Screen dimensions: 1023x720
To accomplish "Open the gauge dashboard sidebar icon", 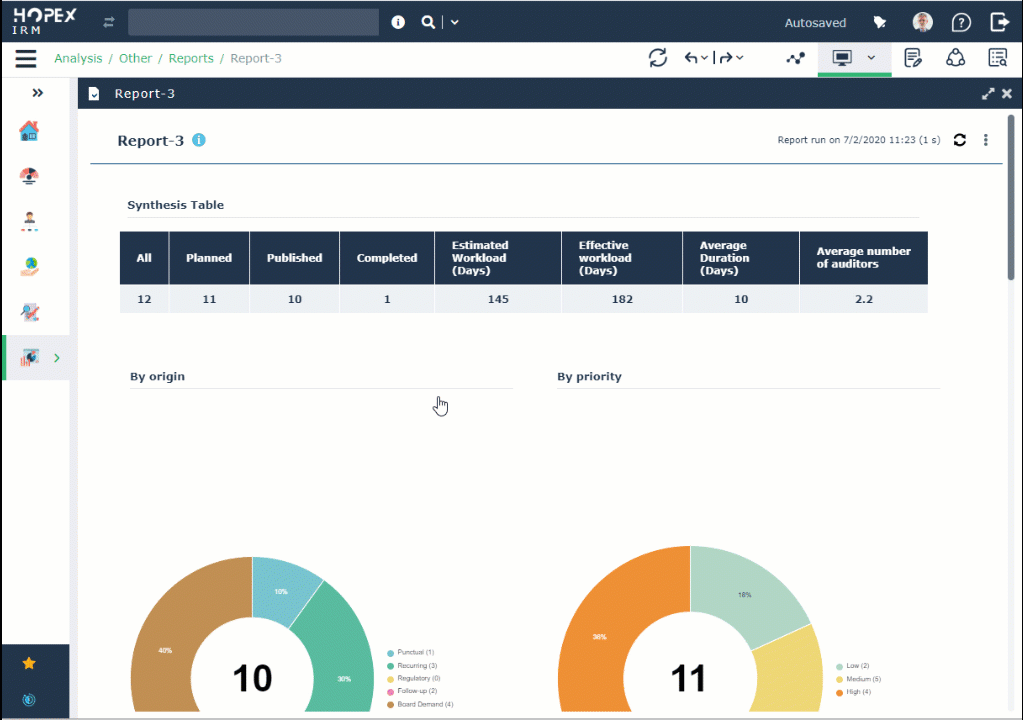I will click(29, 176).
